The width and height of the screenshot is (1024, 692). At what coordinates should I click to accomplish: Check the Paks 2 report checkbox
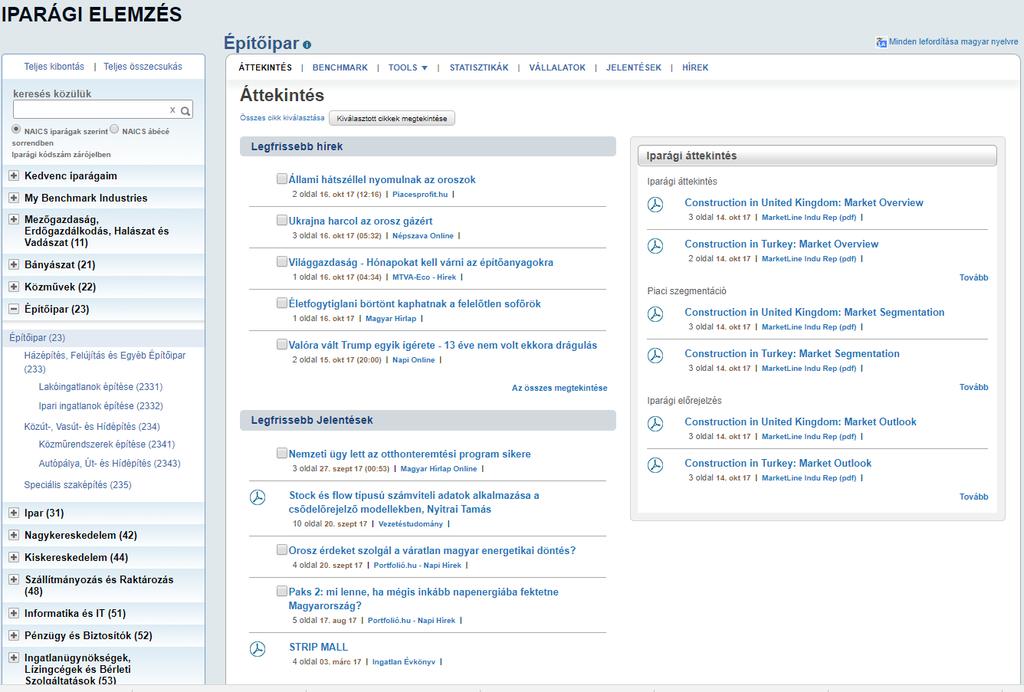[281, 591]
